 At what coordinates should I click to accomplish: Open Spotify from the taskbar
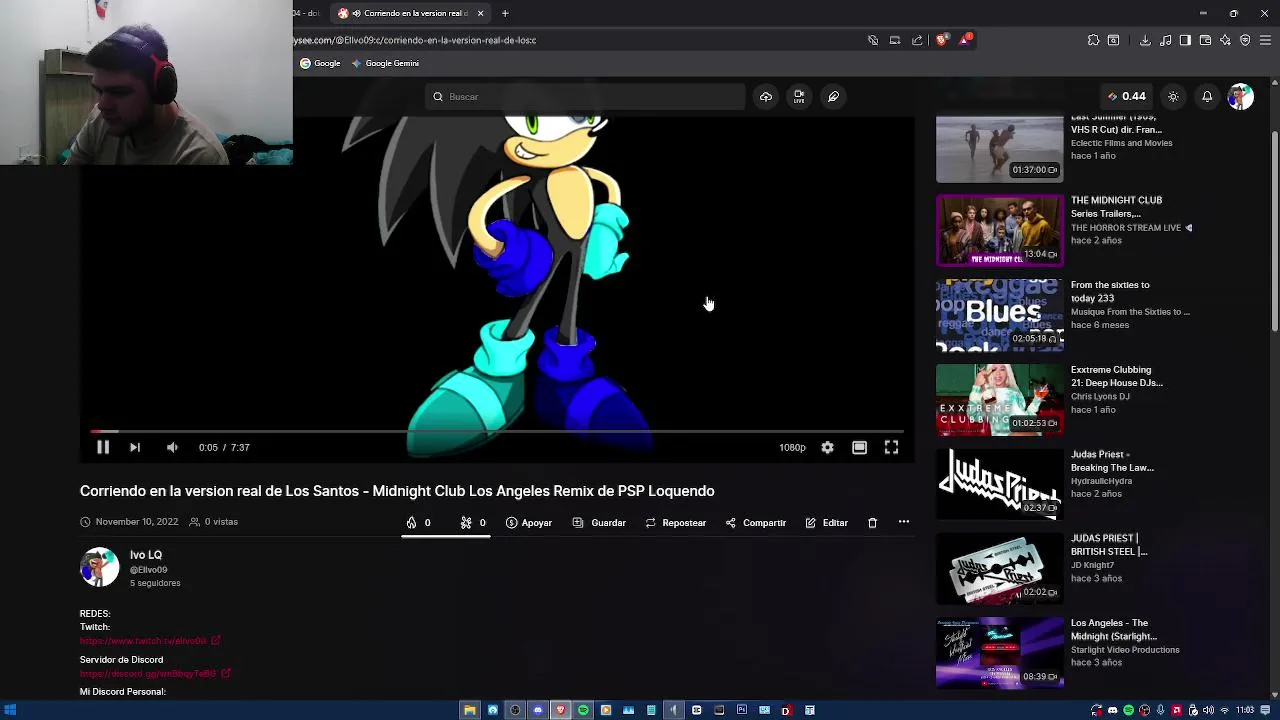(x=583, y=710)
